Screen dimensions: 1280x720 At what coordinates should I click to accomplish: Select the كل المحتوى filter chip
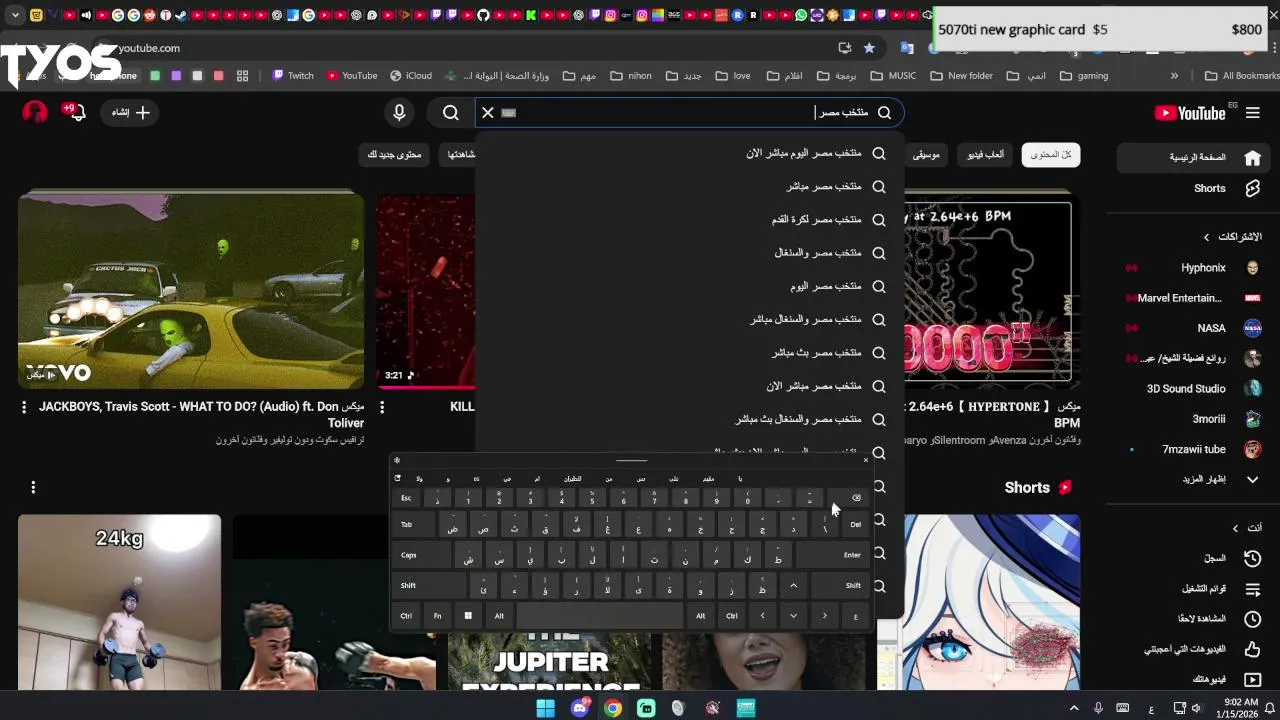point(1050,154)
